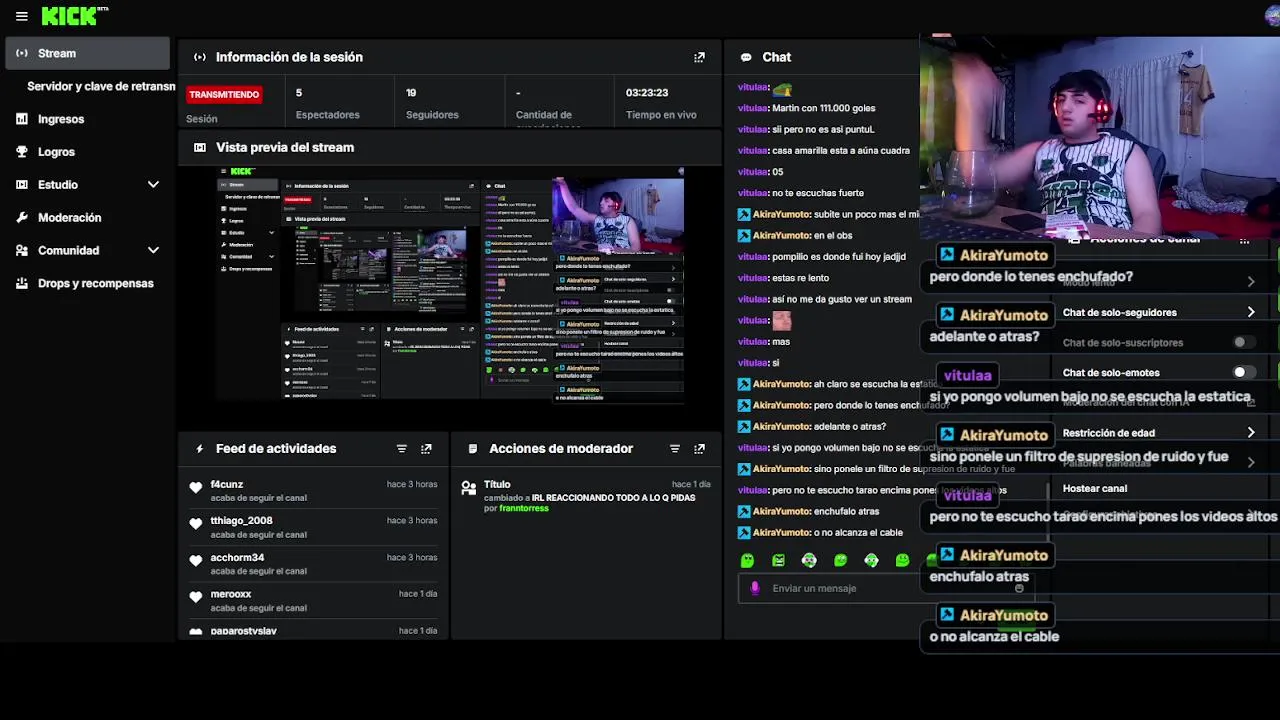Click Hostear canal option
Viewport: 1280px width, 720px height.
point(1095,488)
